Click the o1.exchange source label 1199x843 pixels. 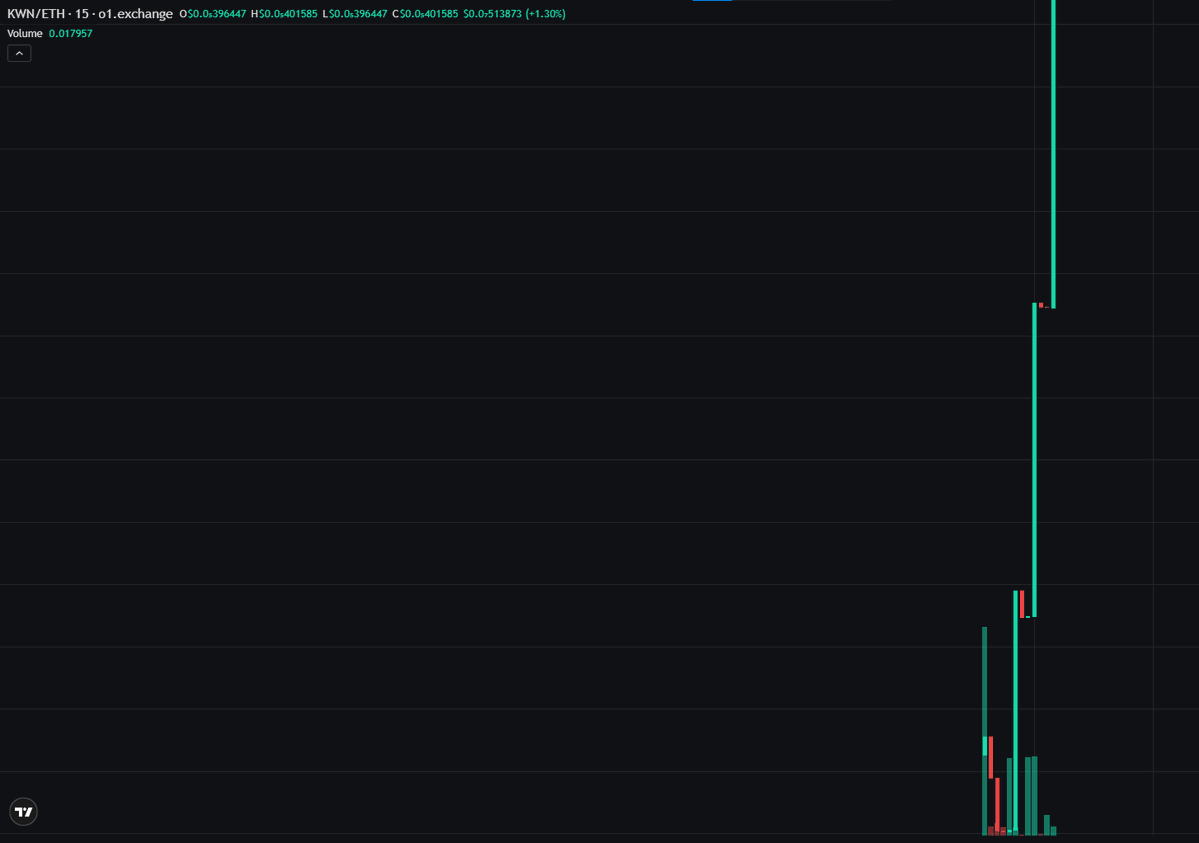[135, 14]
